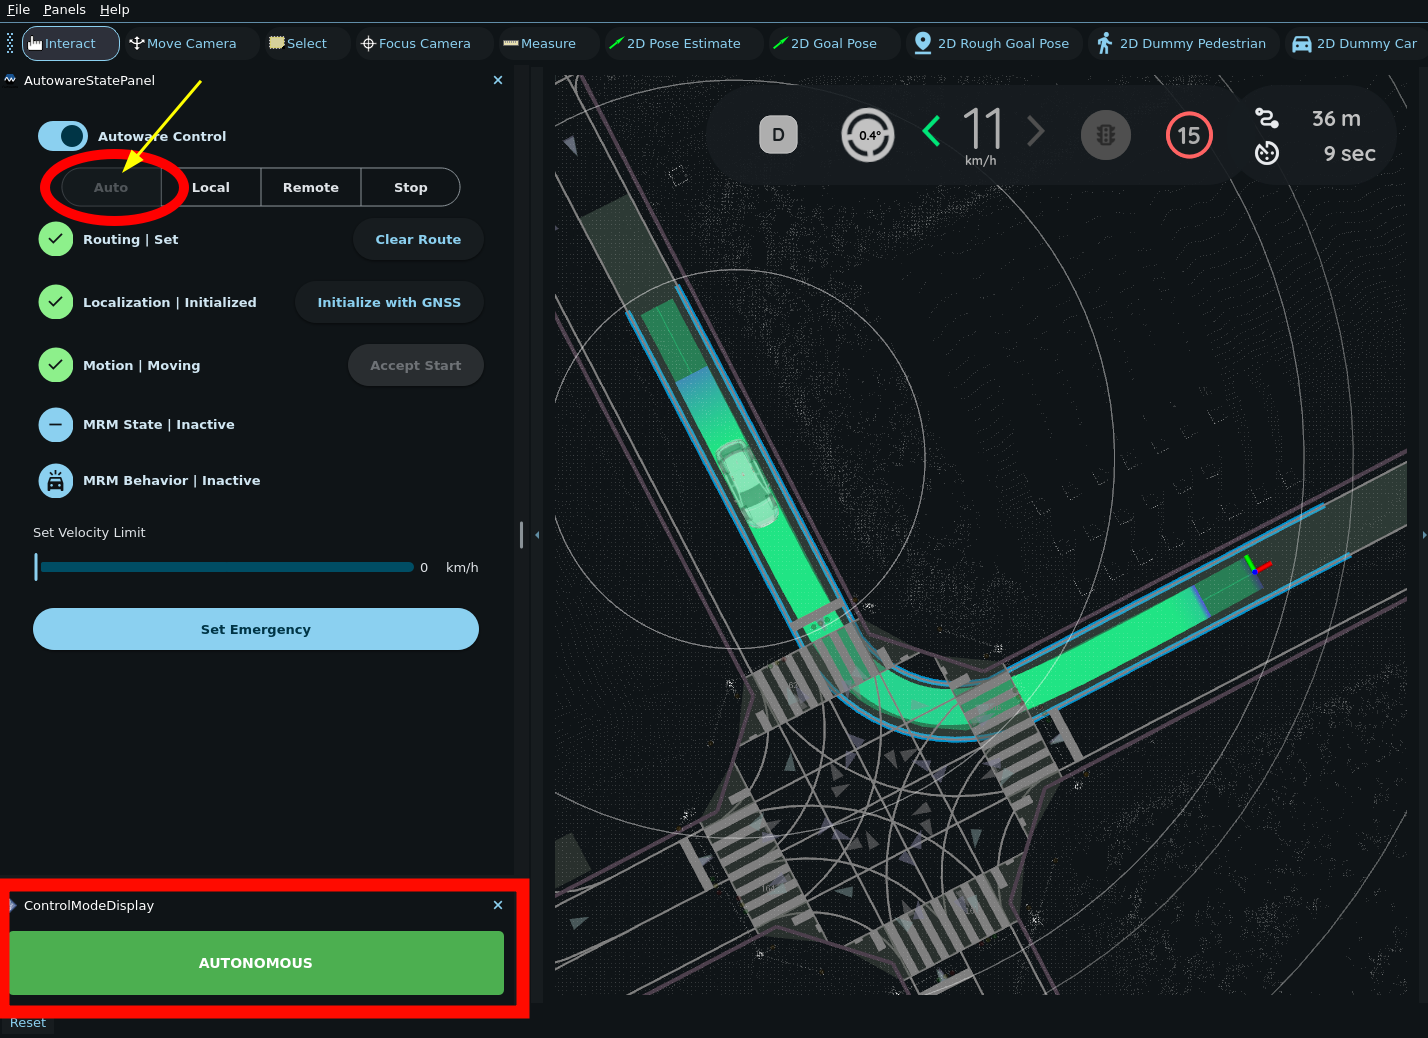Choose the 2D Dummy Car tool
This screenshot has width=1428, height=1038.
point(1355,44)
